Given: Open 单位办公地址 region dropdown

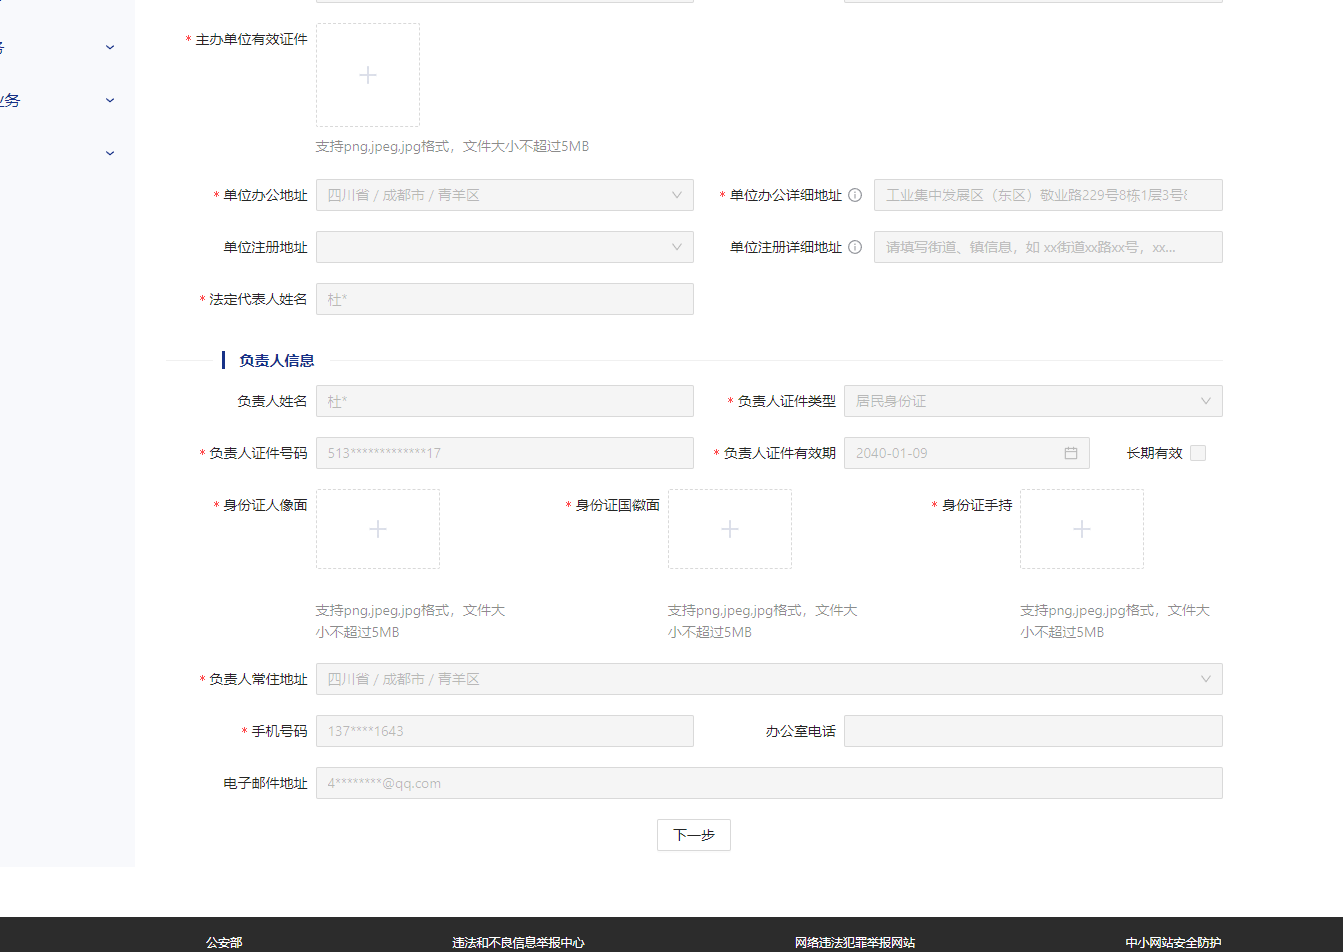Looking at the screenshot, I should (505, 195).
